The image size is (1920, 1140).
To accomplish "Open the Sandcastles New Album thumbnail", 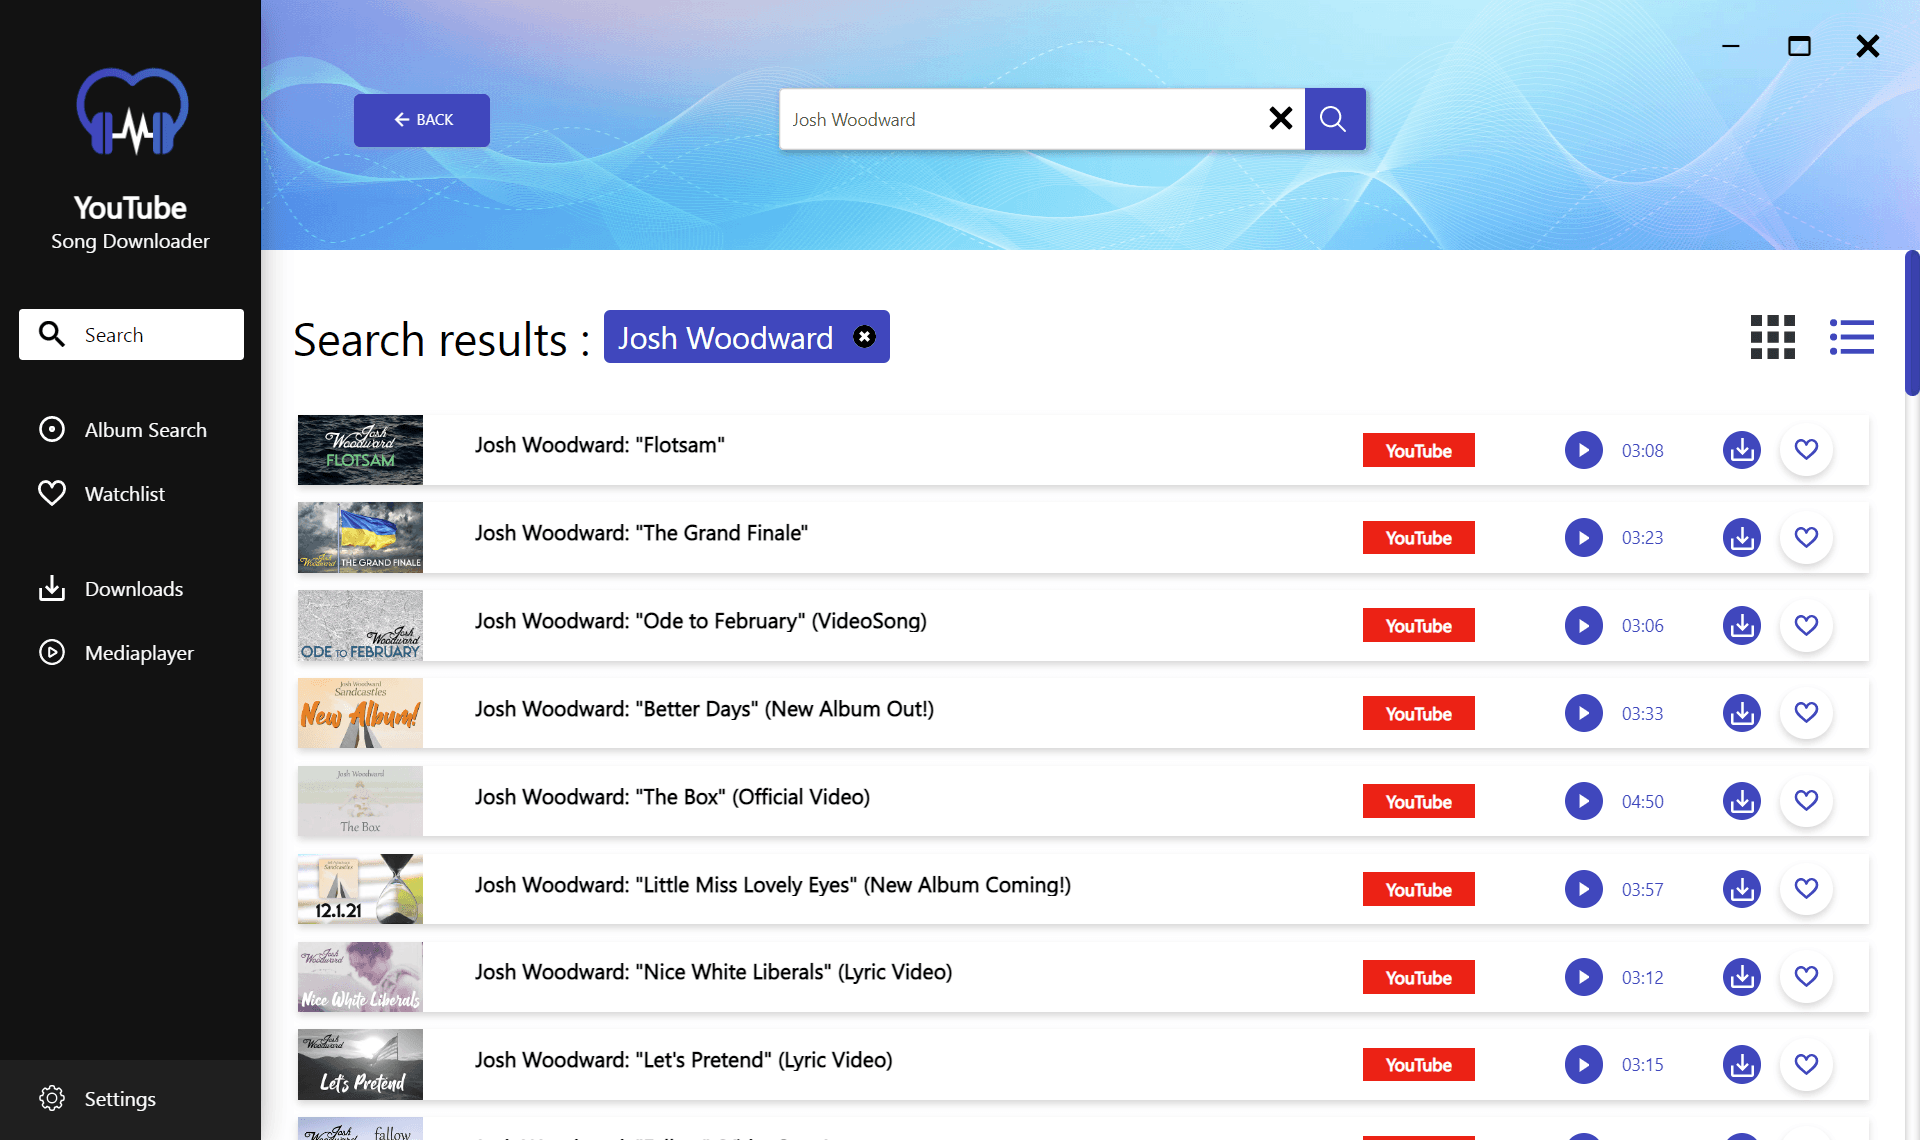I will click(360, 714).
